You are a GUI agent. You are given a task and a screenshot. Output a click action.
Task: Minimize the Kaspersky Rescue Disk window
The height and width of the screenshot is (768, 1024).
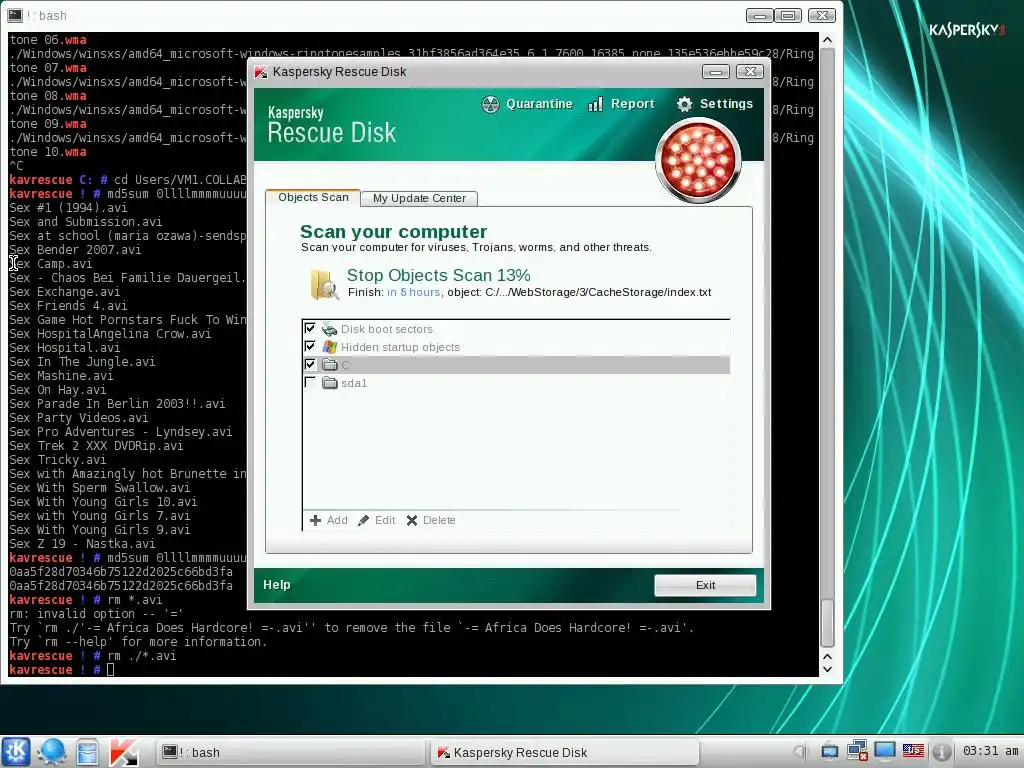pyautogui.click(x=716, y=72)
